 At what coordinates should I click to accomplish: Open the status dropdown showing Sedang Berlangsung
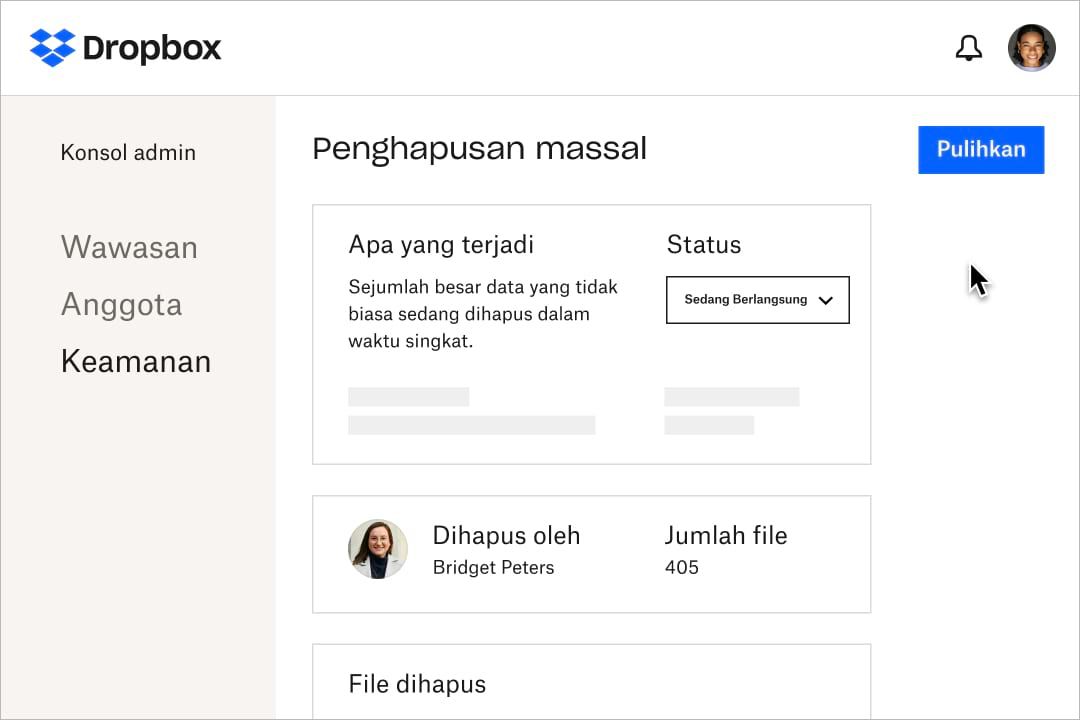point(757,300)
